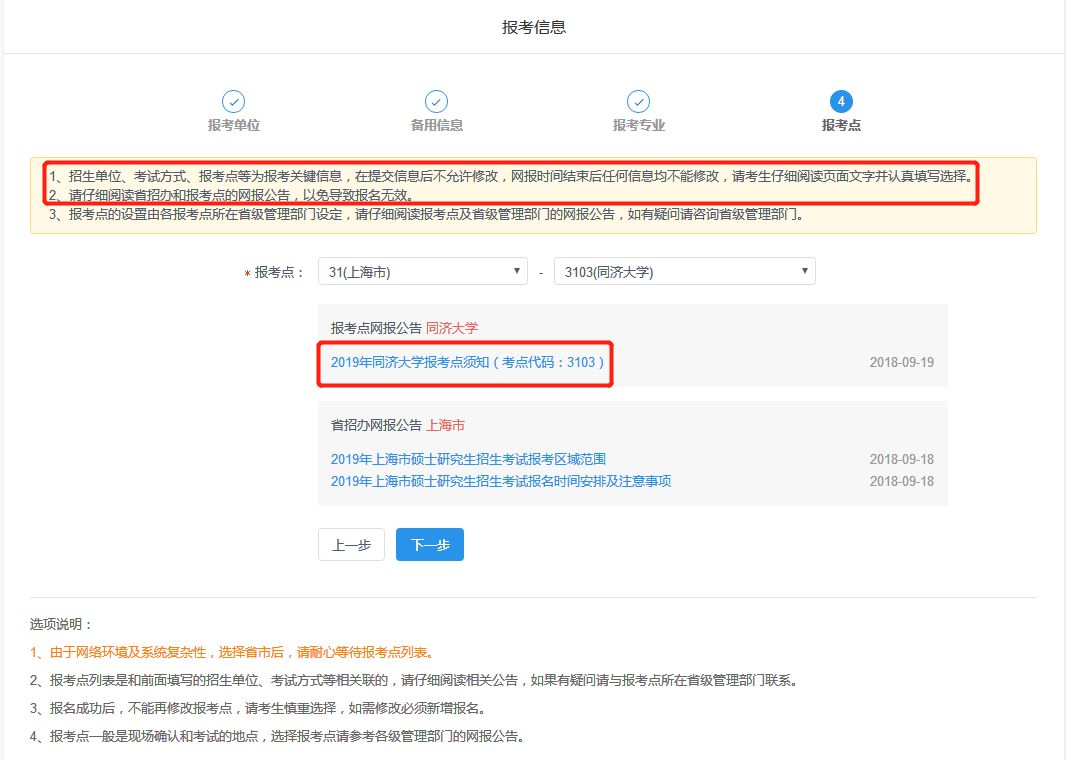Screen dimensions: 1067x760
Task: Expand the 3103(同济大学) exam site dropdown
Action: (x=684, y=272)
